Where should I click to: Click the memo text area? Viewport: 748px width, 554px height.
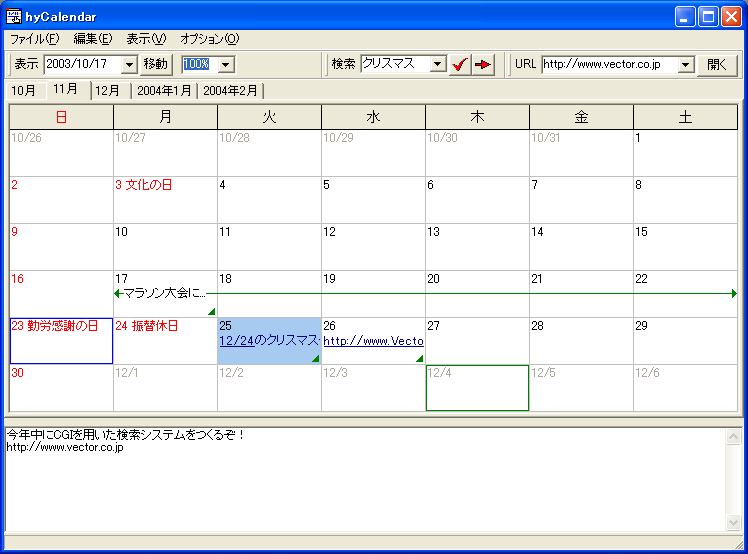[365, 479]
